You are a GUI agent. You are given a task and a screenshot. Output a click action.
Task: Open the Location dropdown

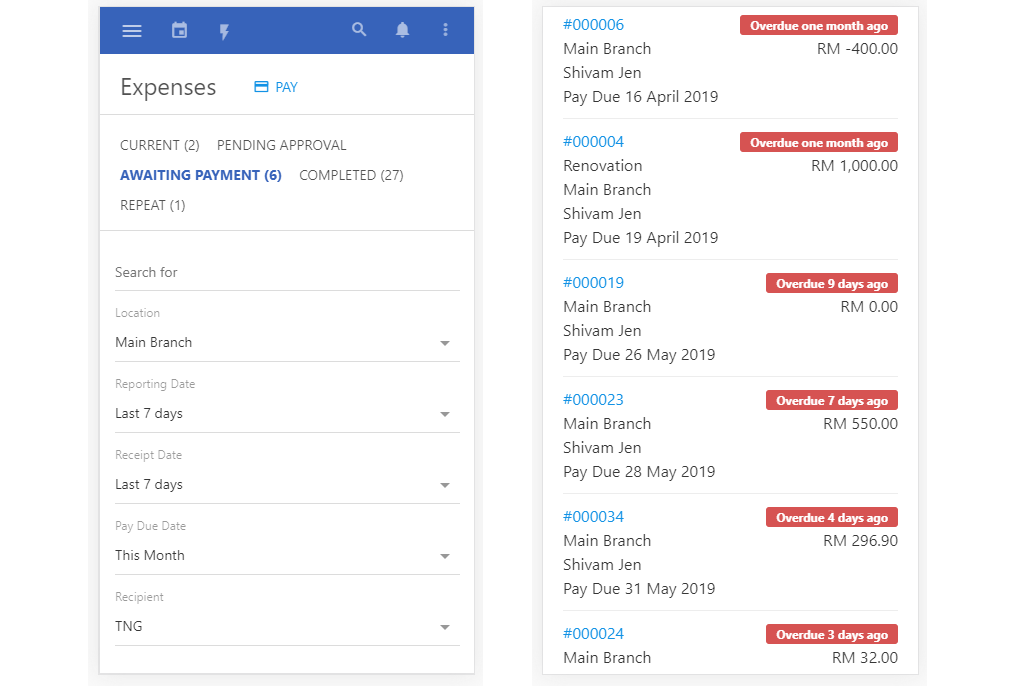(x=286, y=342)
